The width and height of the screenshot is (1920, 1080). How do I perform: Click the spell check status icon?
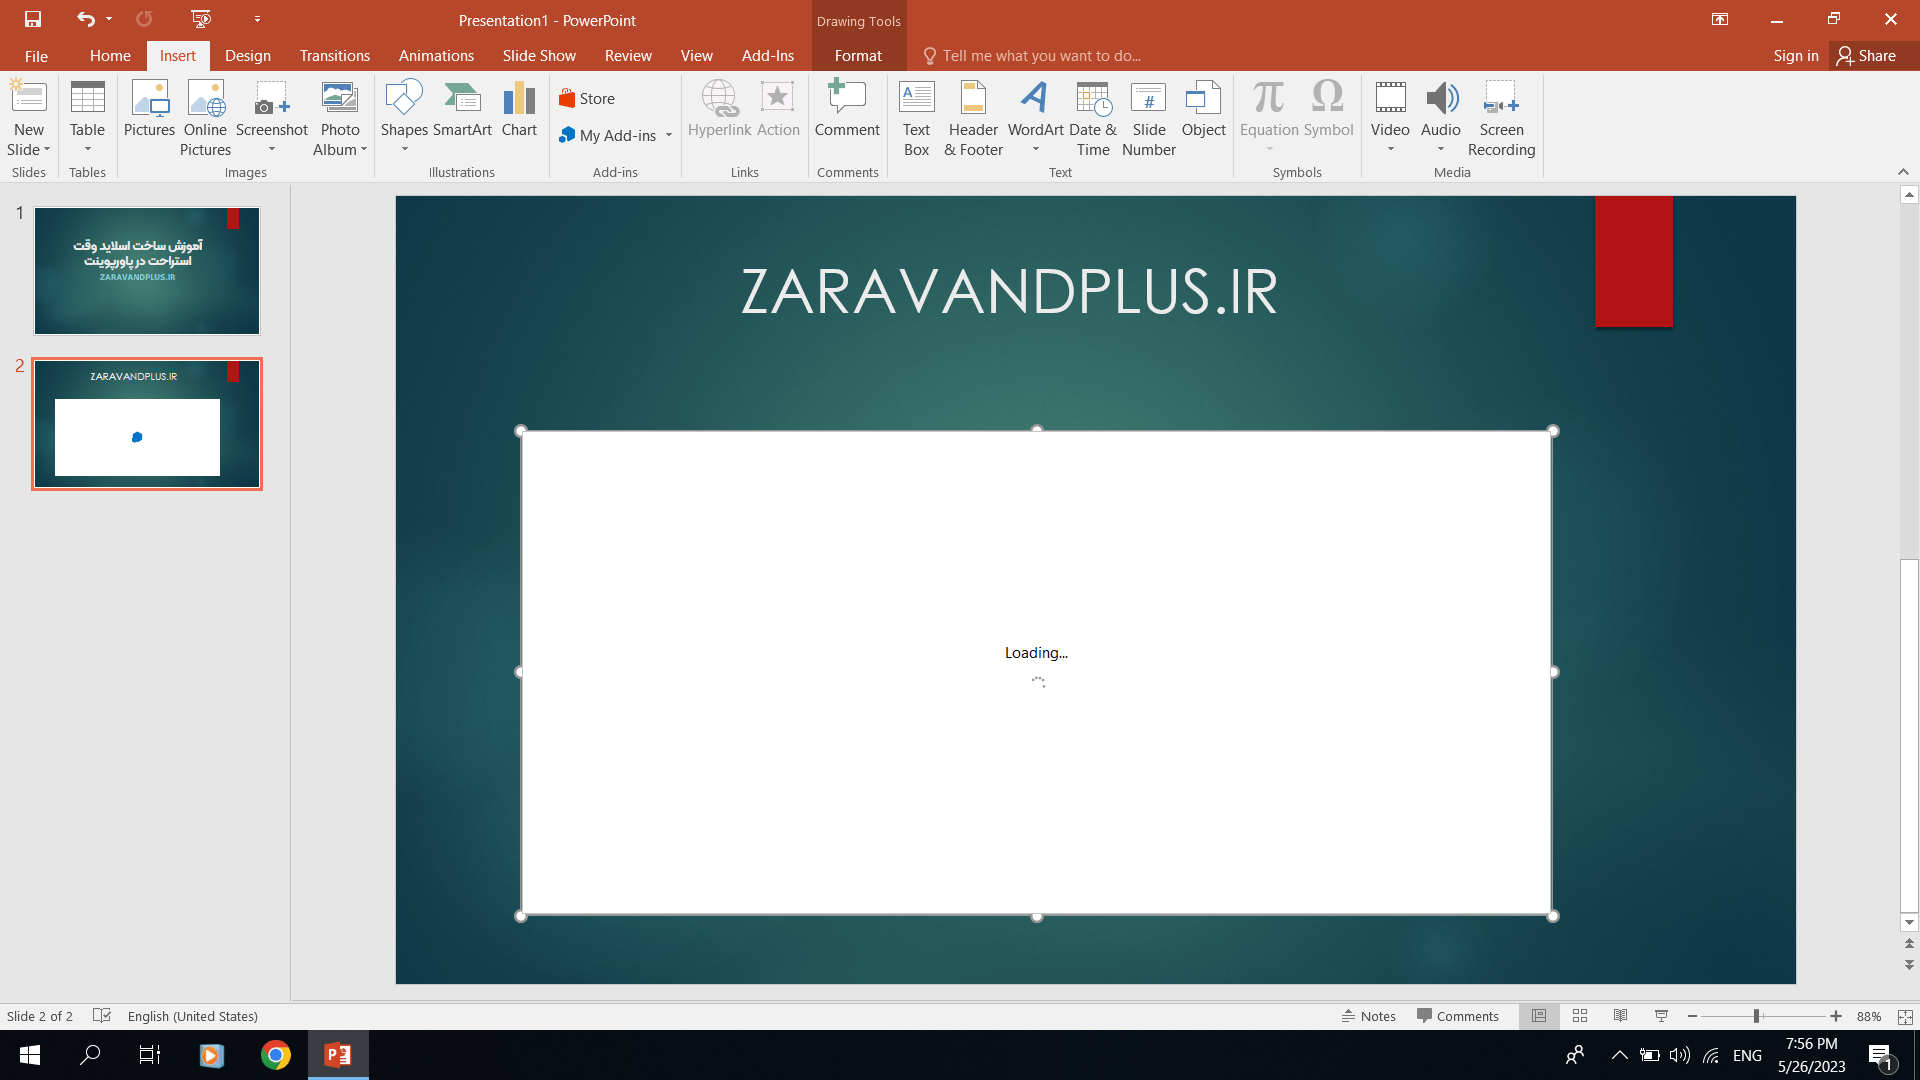(102, 1016)
